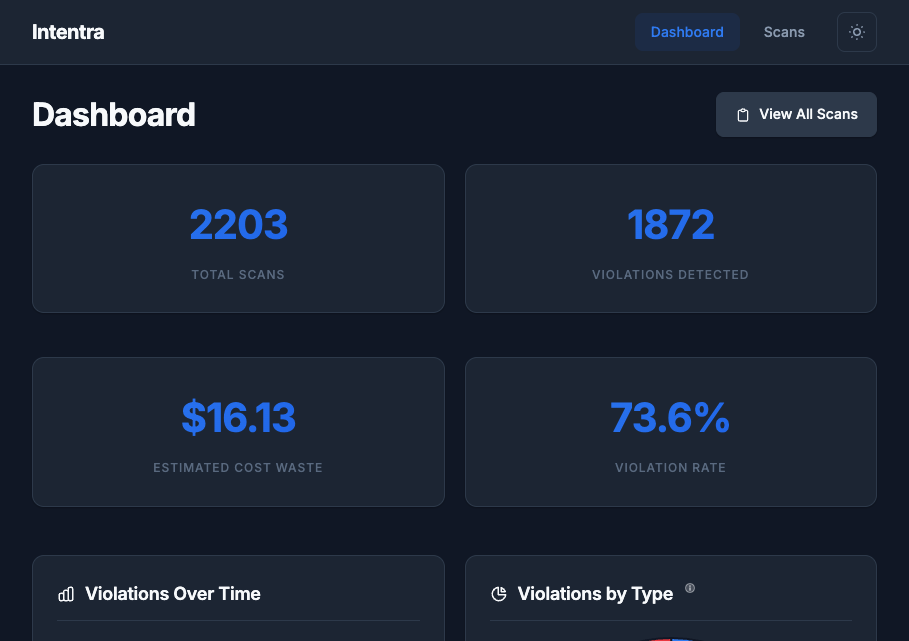The width and height of the screenshot is (909, 641).
Task: Click the $16.13 estimated cost value
Action: pyautogui.click(x=238, y=418)
